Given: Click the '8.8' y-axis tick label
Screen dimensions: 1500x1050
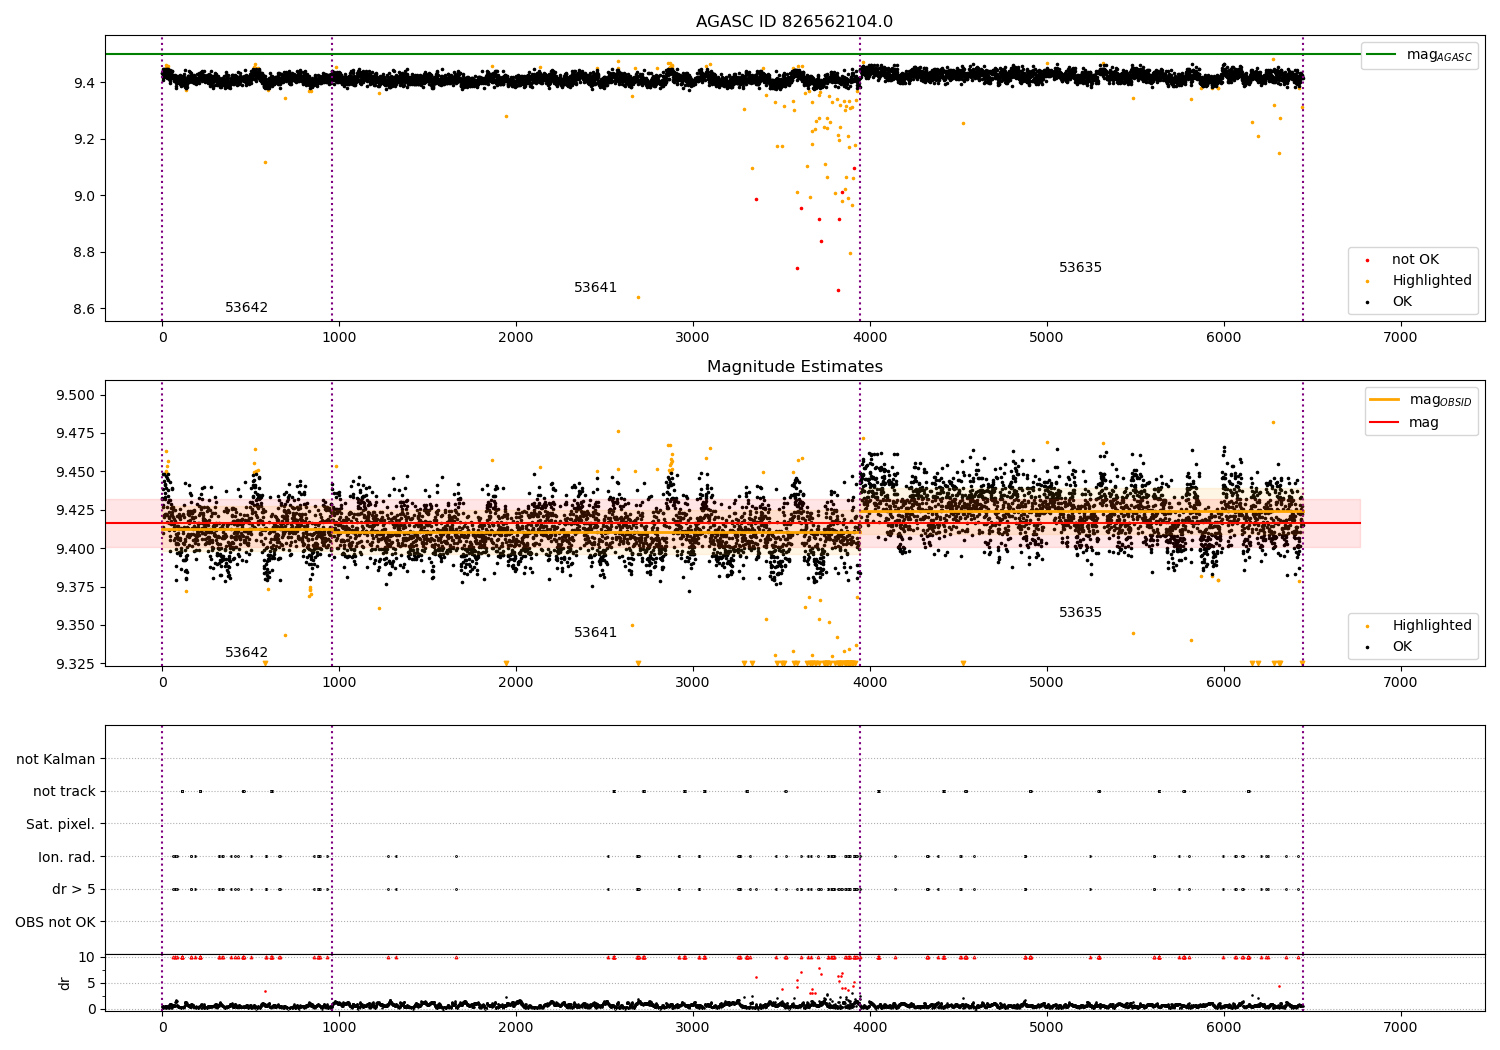Looking at the screenshot, I should [x=85, y=252].
